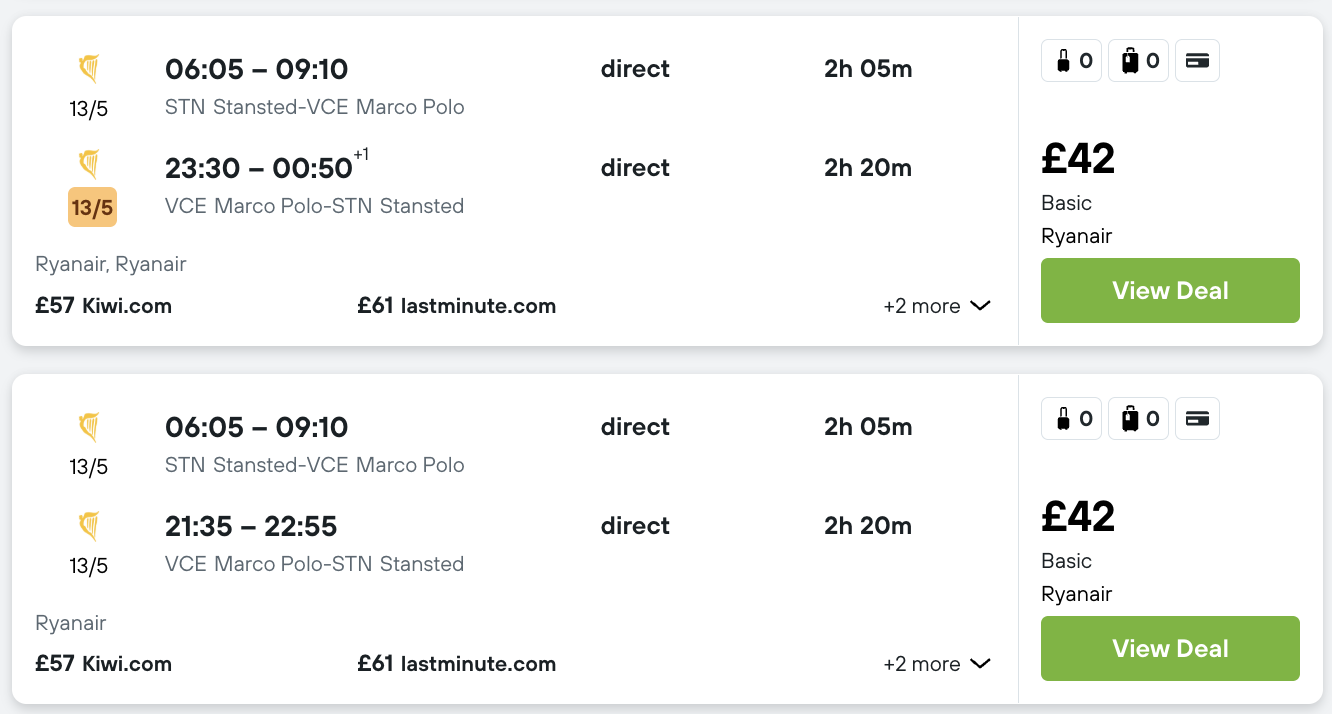Click Ryanair logo beside 23:30 return flight
This screenshot has height=714, width=1332.
pos(90,164)
